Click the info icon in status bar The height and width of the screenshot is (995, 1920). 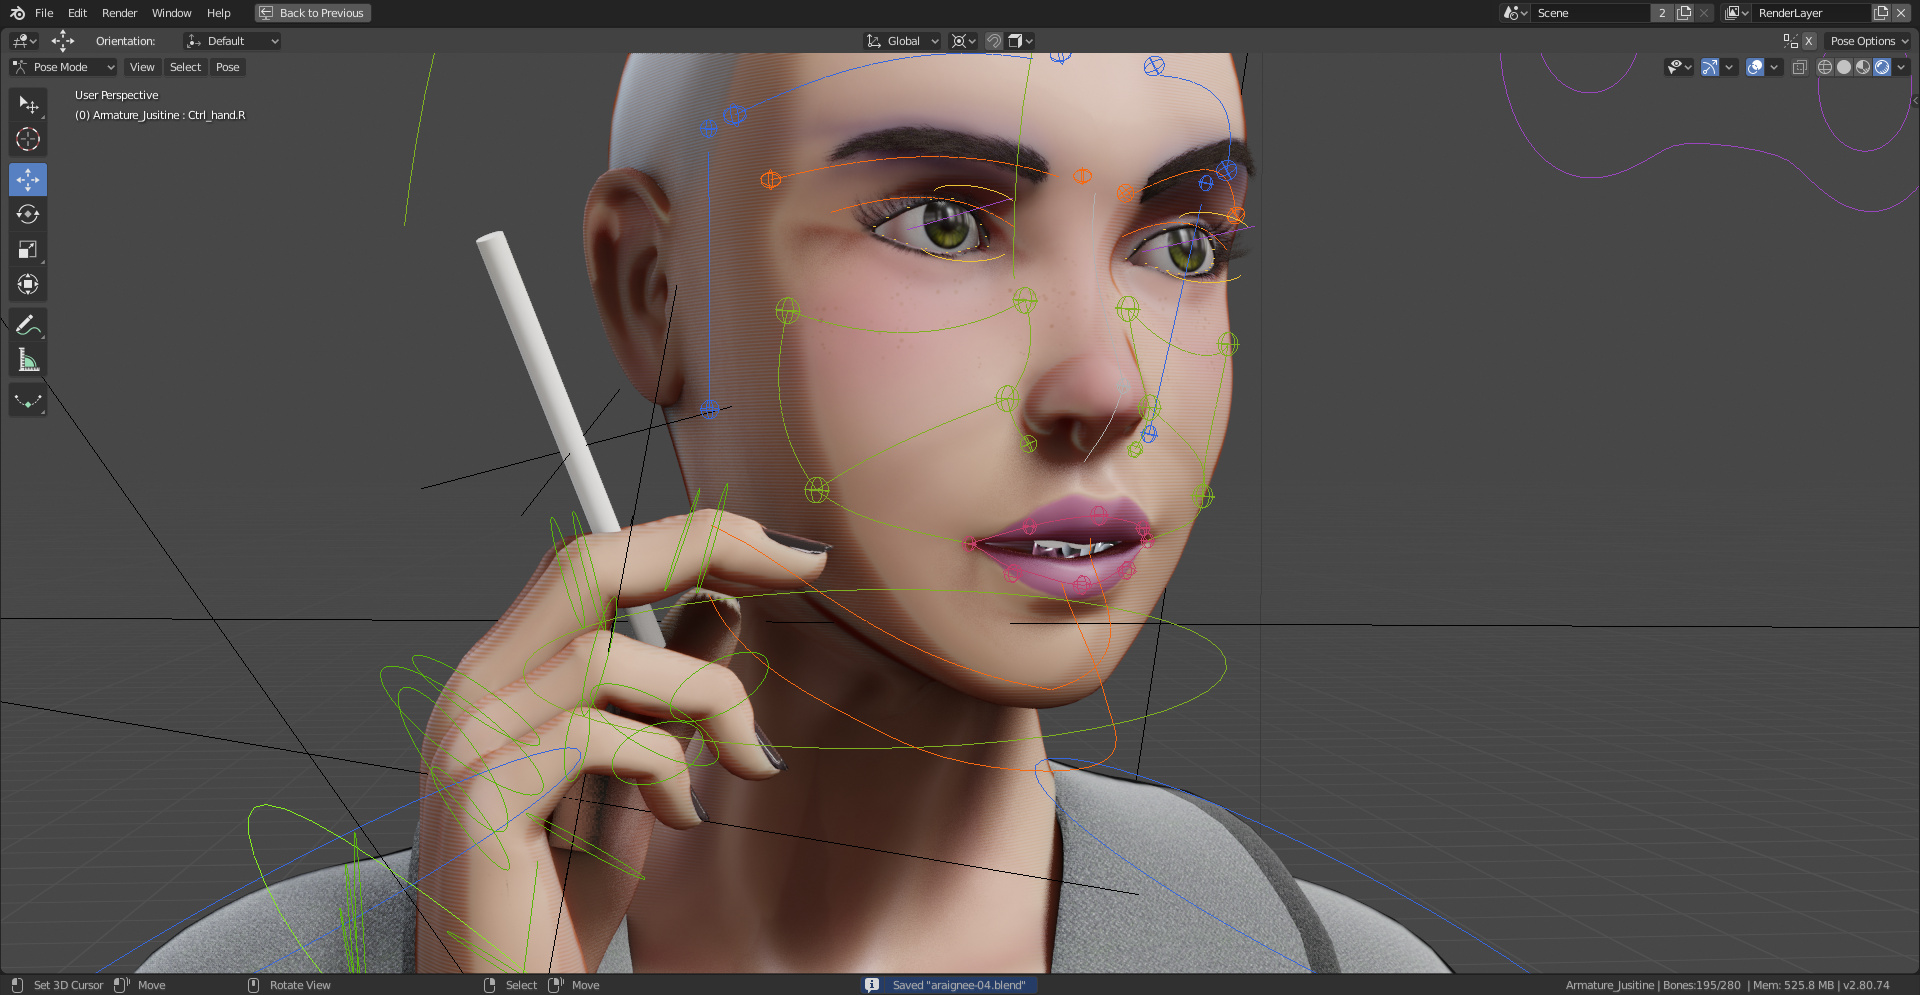click(872, 985)
